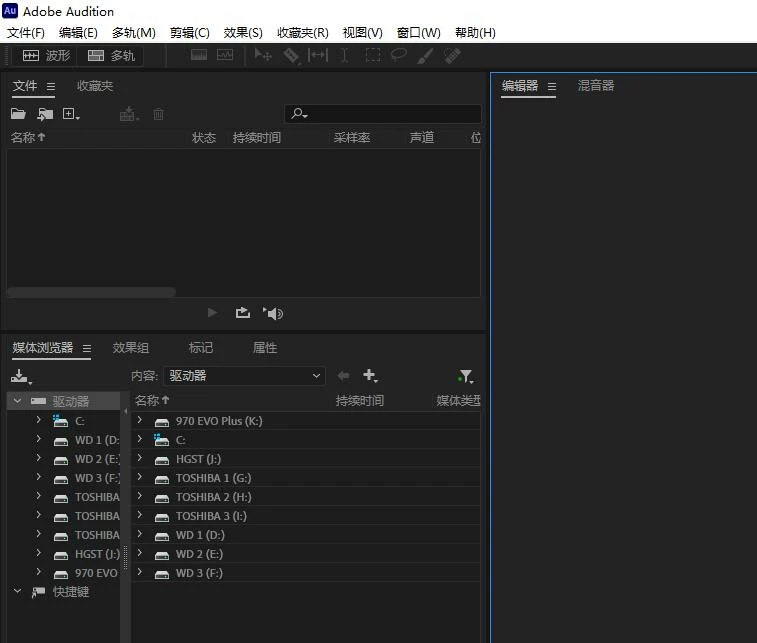The height and width of the screenshot is (643, 757).
Task: Select TOSHIBA 2 (H:) drive row
Action: [306, 497]
